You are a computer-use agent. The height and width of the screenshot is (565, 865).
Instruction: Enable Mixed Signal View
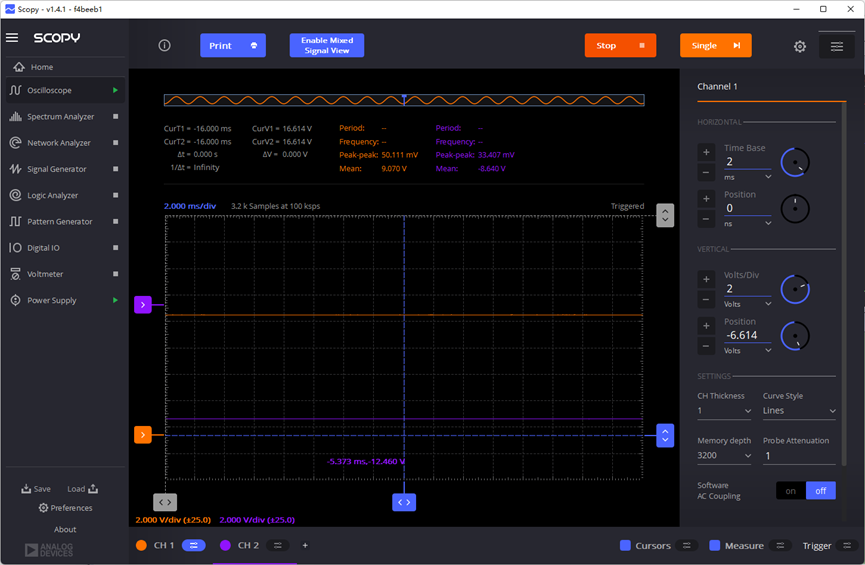pos(327,45)
